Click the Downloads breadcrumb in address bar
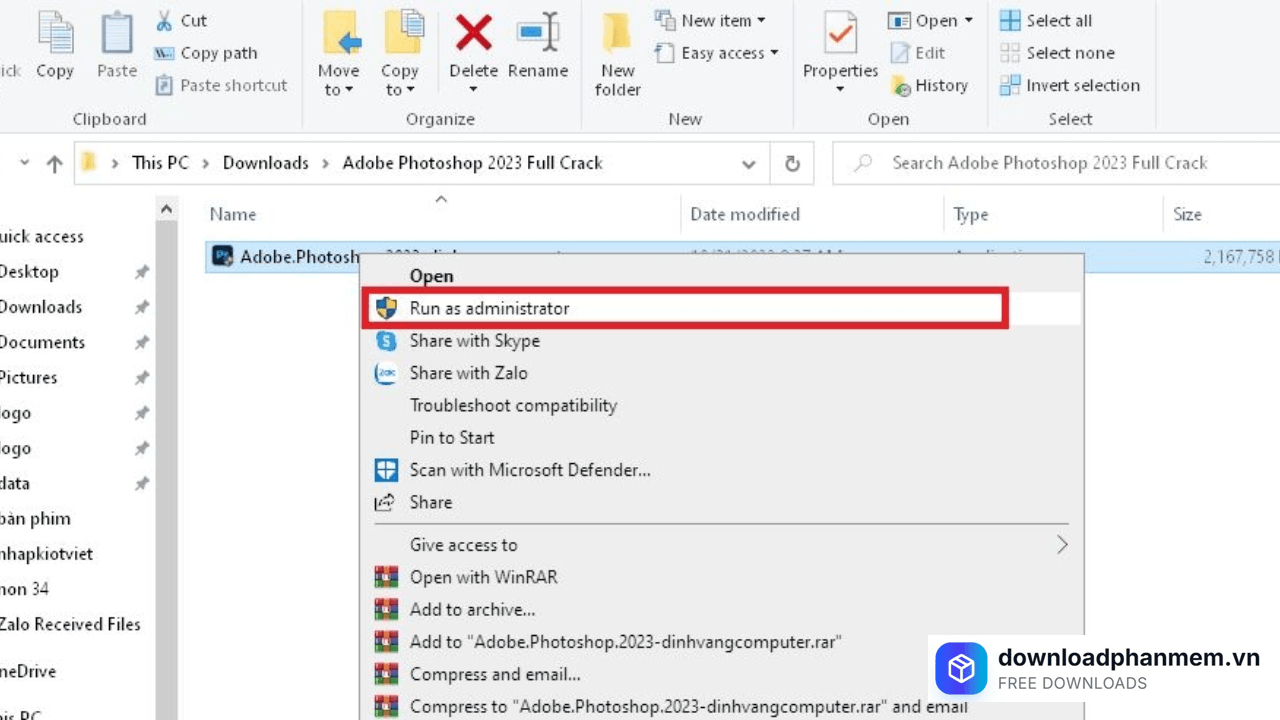 click(x=265, y=163)
